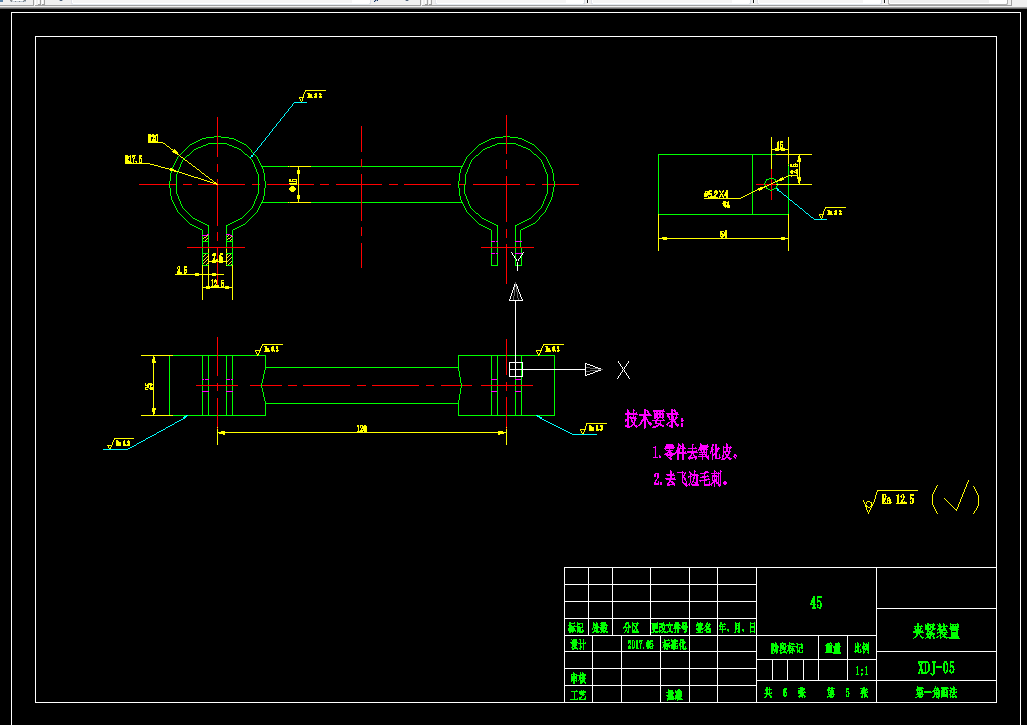Screen dimensions: 1027x725
Task: Click the Φ16 rod diameter dimension
Action: (293, 185)
